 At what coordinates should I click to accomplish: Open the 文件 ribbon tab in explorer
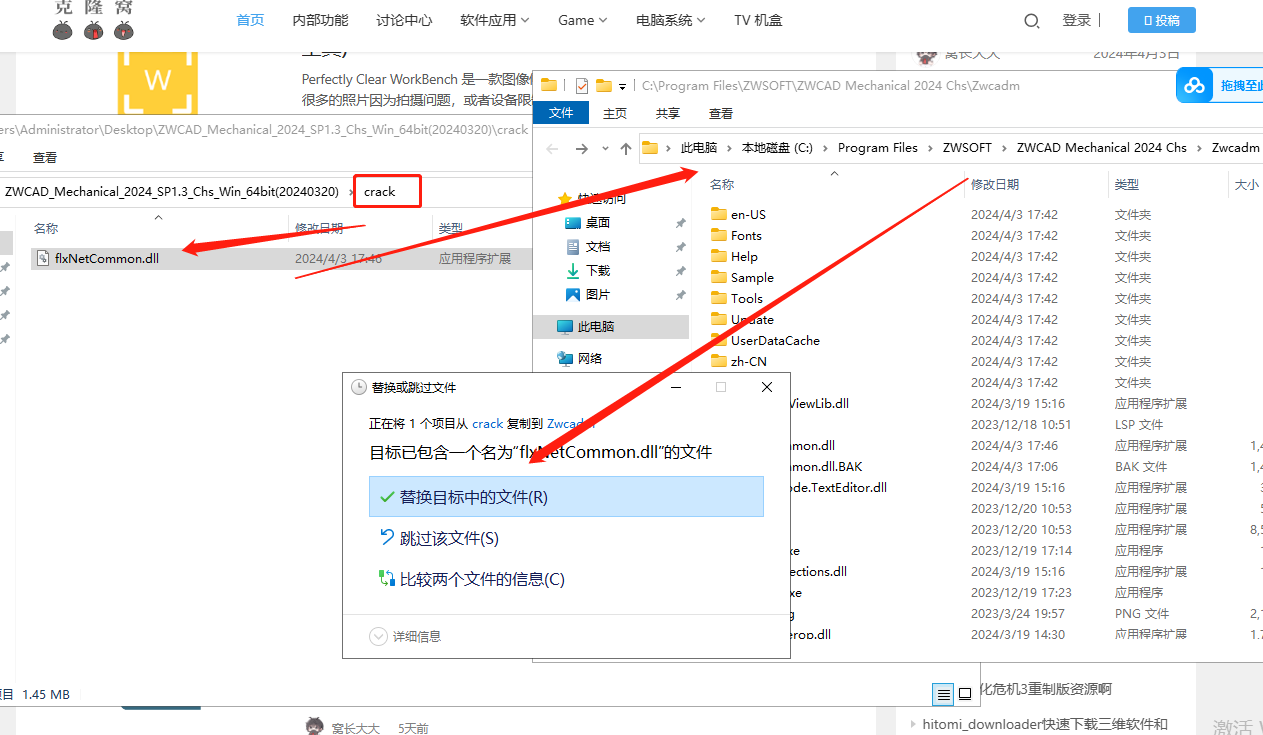coord(561,113)
